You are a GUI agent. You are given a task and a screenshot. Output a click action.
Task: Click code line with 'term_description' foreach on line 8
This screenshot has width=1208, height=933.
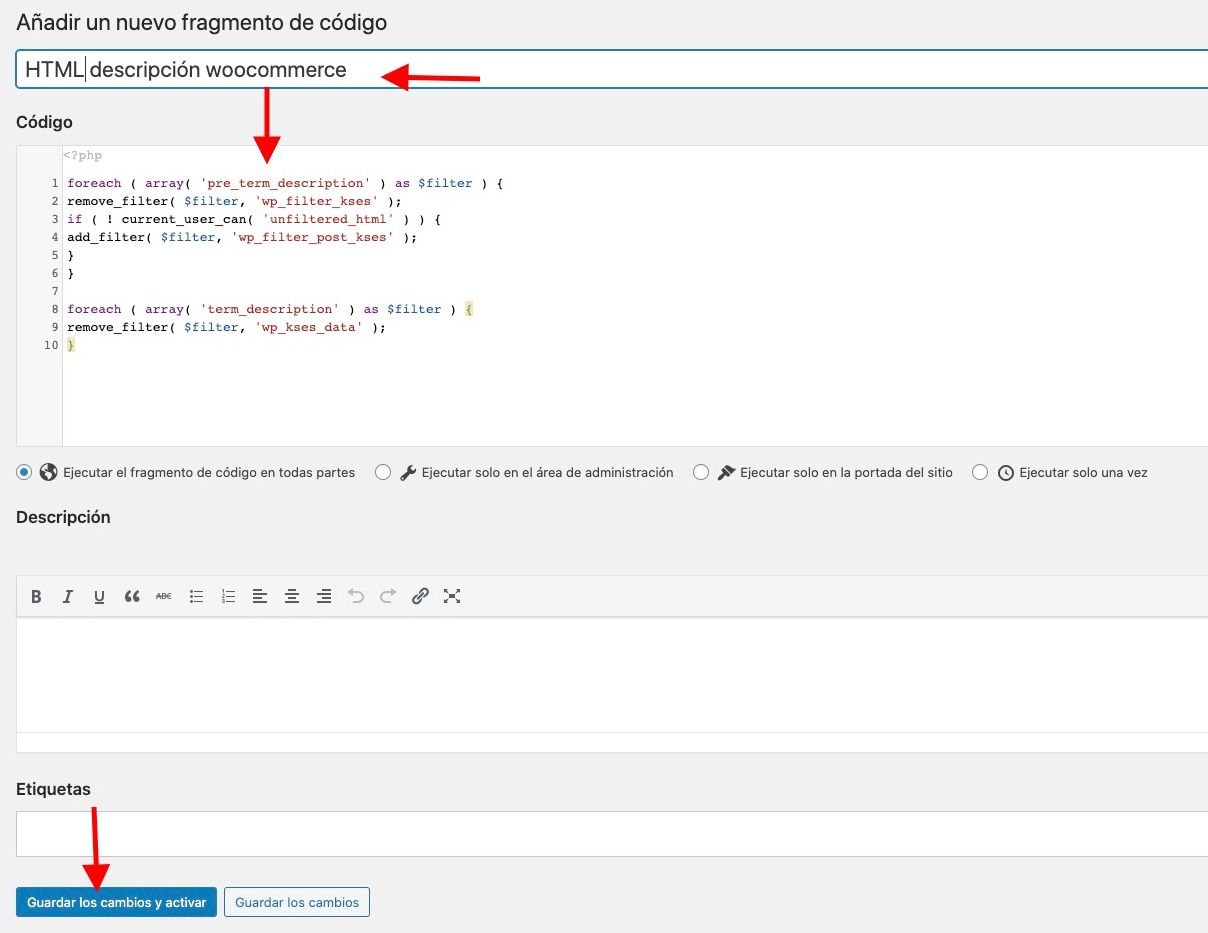click(x=270, y=309)
